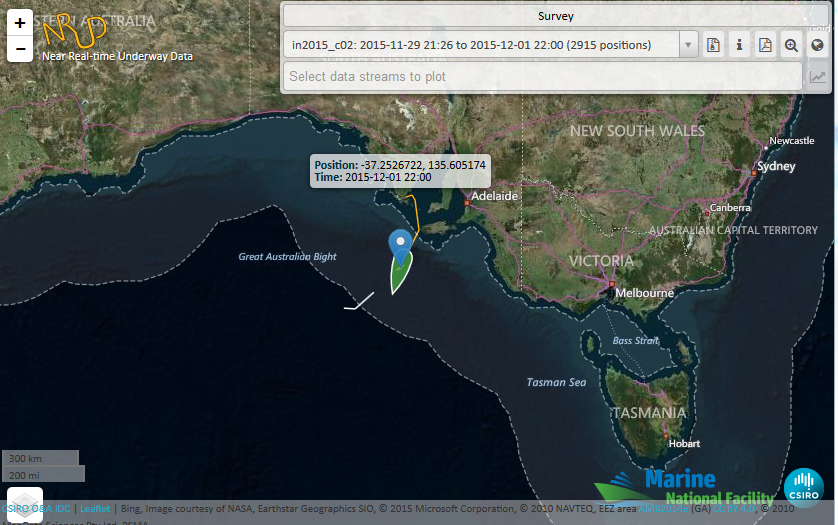838x525 pixels.
Task: Click the Sydney city label
Action: 776,166
